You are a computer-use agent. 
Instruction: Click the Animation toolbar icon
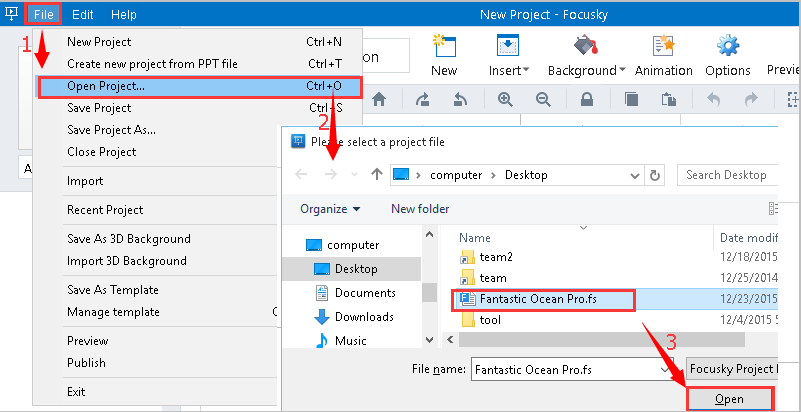click(x=664, y=55)
